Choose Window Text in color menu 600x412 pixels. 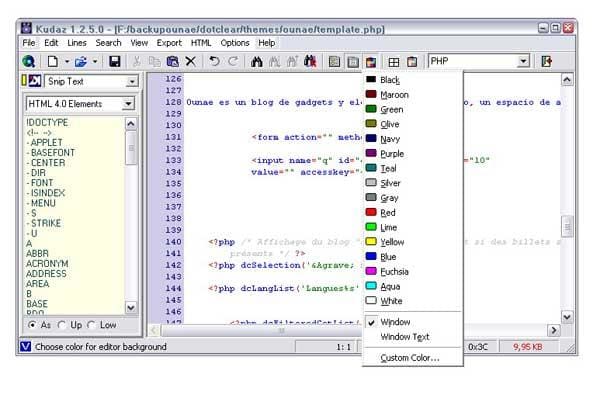pyautogui.click(x=412, y=337)
